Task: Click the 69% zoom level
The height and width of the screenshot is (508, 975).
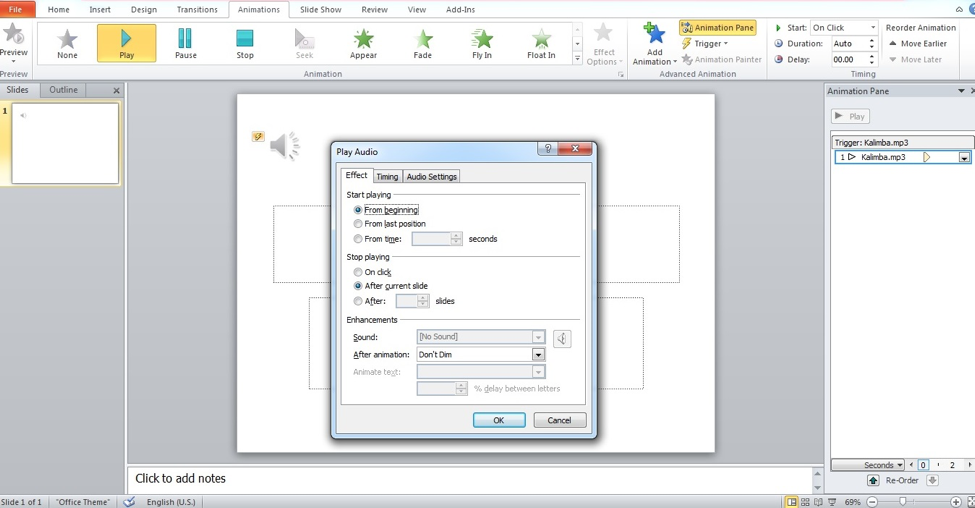Action: [x=853, y=502]
